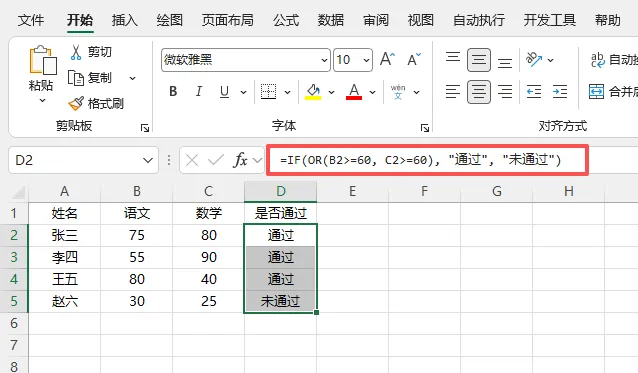The image size is (638, 373).
Task: Click the Copy icon
Action: [x=76, y=78]
